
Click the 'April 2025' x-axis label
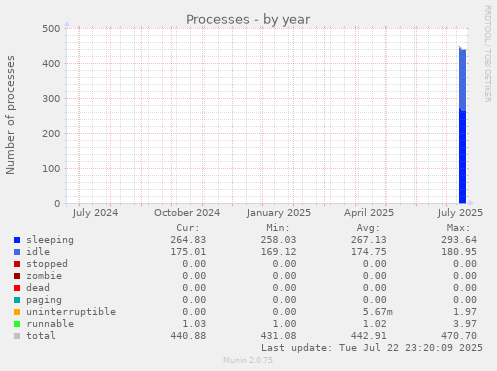tap(369, 213)
